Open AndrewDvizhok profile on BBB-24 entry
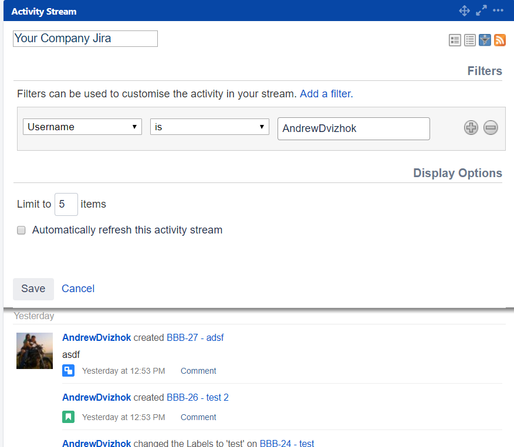The height and width of the screenshot is (447, 514). [x=97, y=443]
